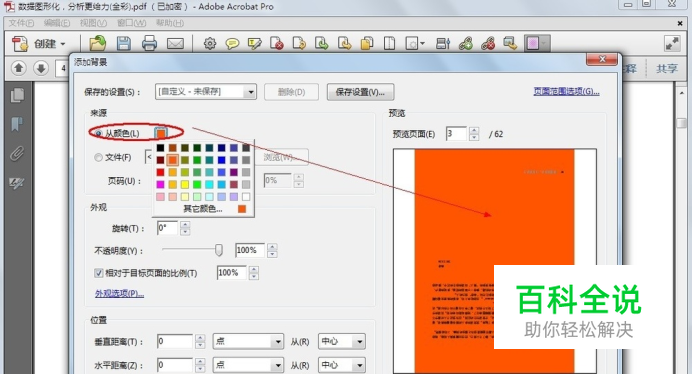Screen dimensions: 692x374
Task: Click the edit object tool icon
Action: tap(510, 44)
